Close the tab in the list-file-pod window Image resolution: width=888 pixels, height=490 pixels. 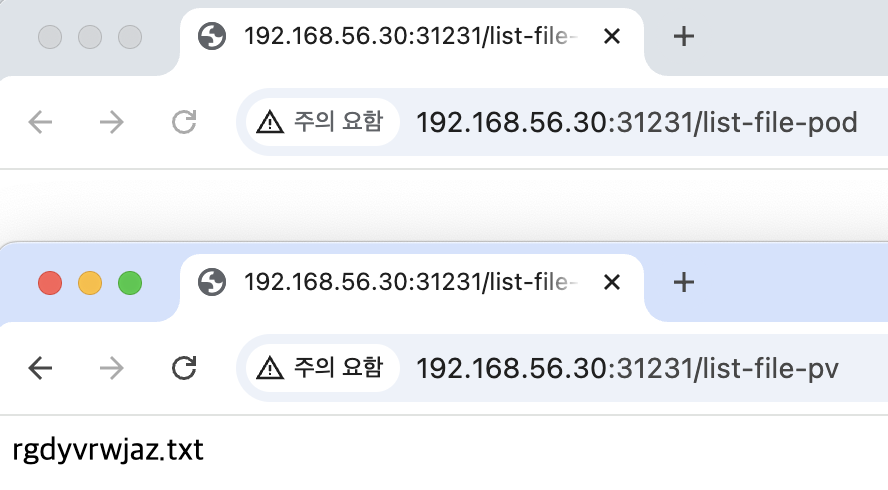click(612, 36)
